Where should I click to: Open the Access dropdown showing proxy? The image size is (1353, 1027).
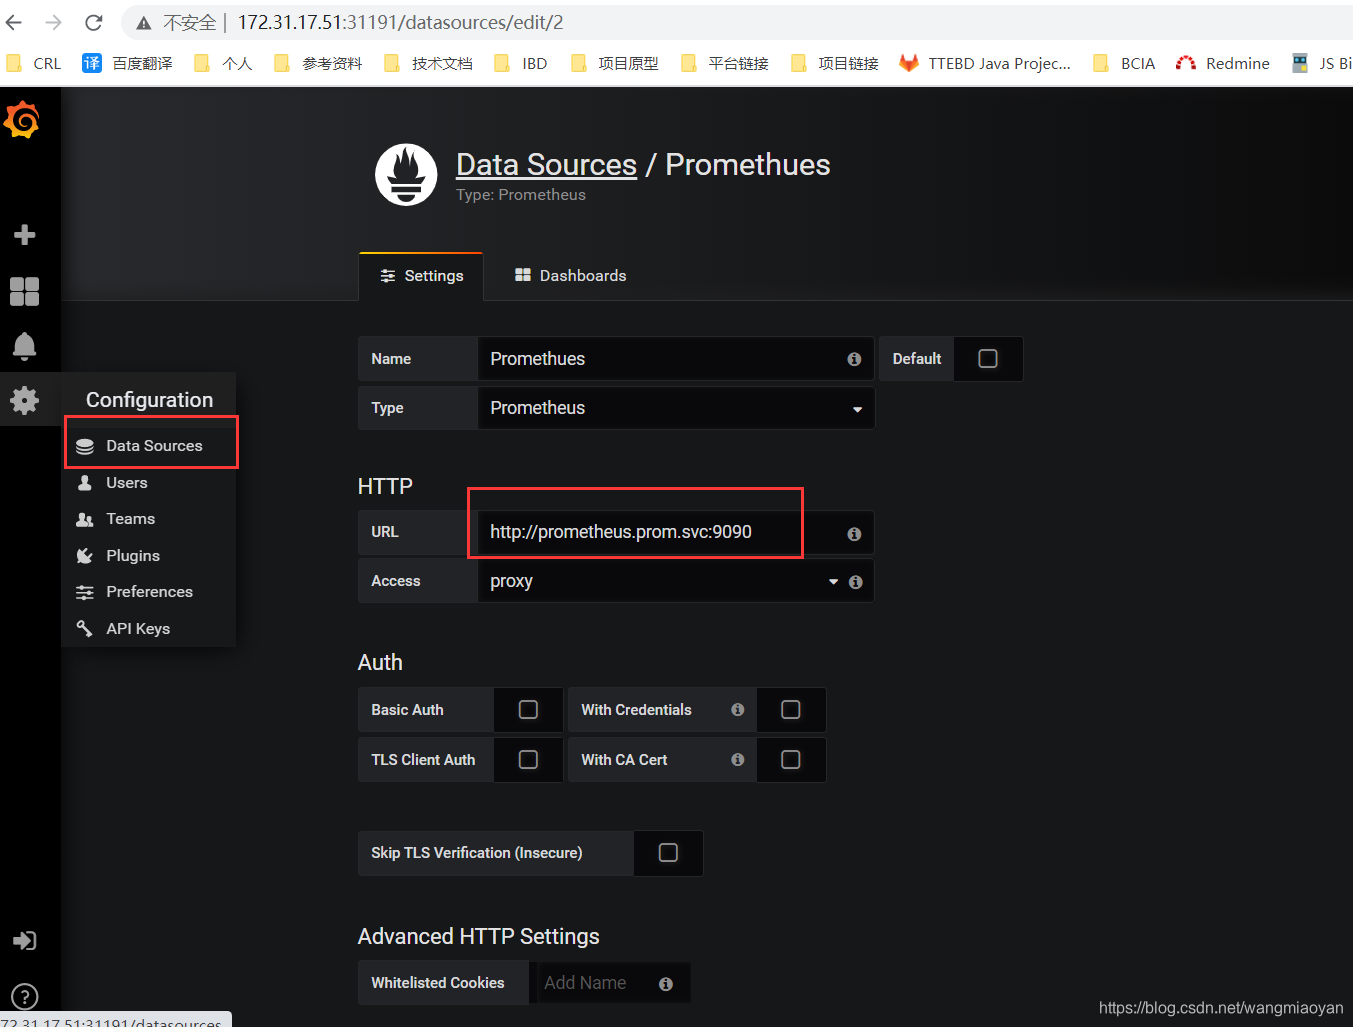coord(662,581)
